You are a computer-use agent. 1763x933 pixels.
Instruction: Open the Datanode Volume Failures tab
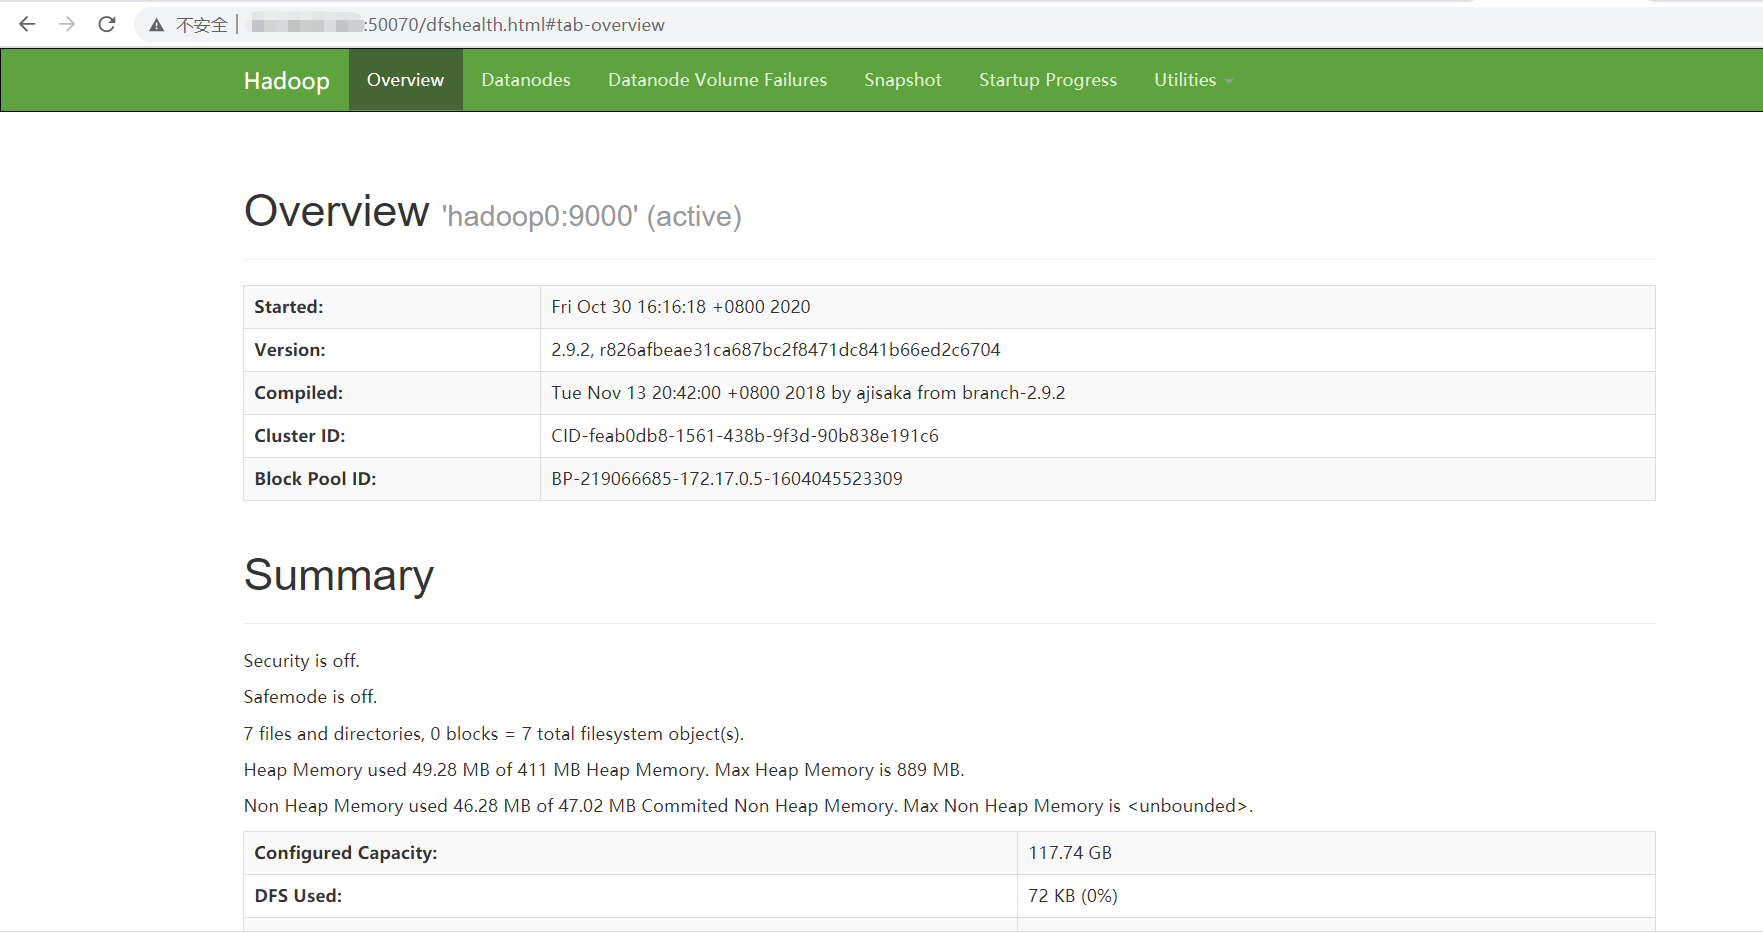717,80
